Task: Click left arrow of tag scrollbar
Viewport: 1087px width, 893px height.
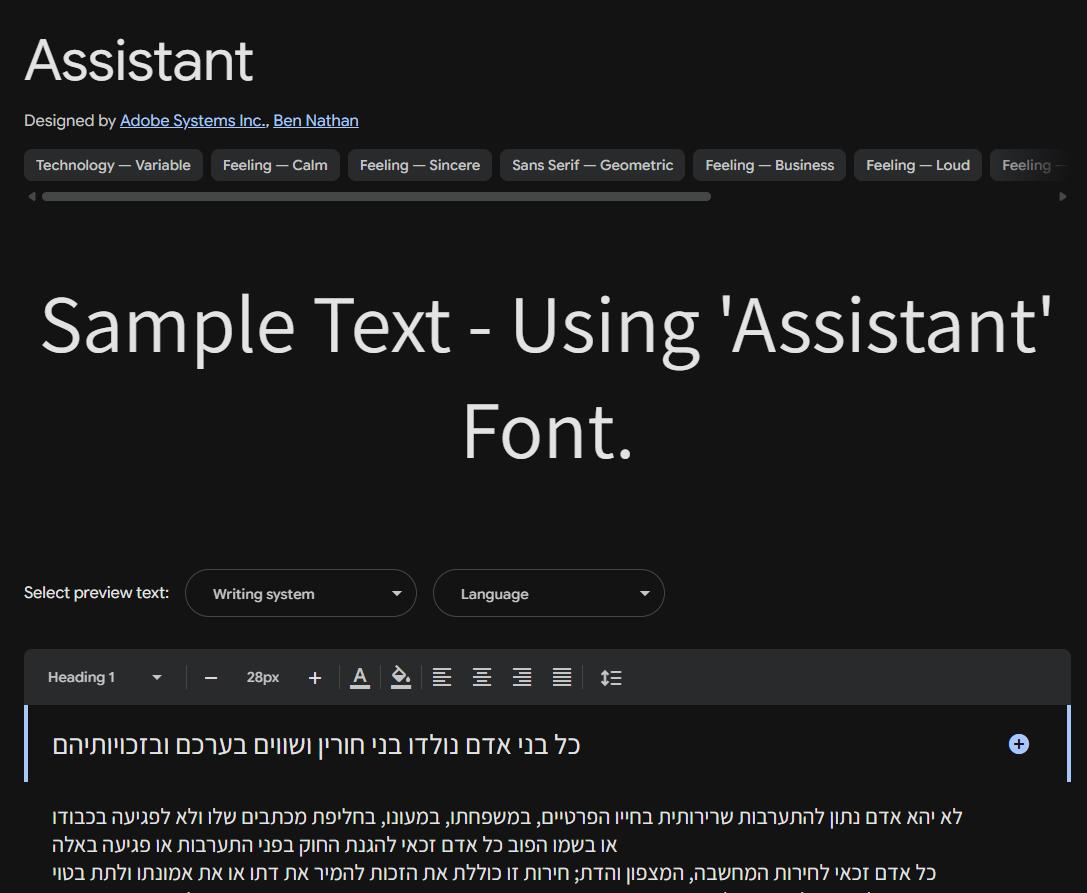Action: pos(31,197)
